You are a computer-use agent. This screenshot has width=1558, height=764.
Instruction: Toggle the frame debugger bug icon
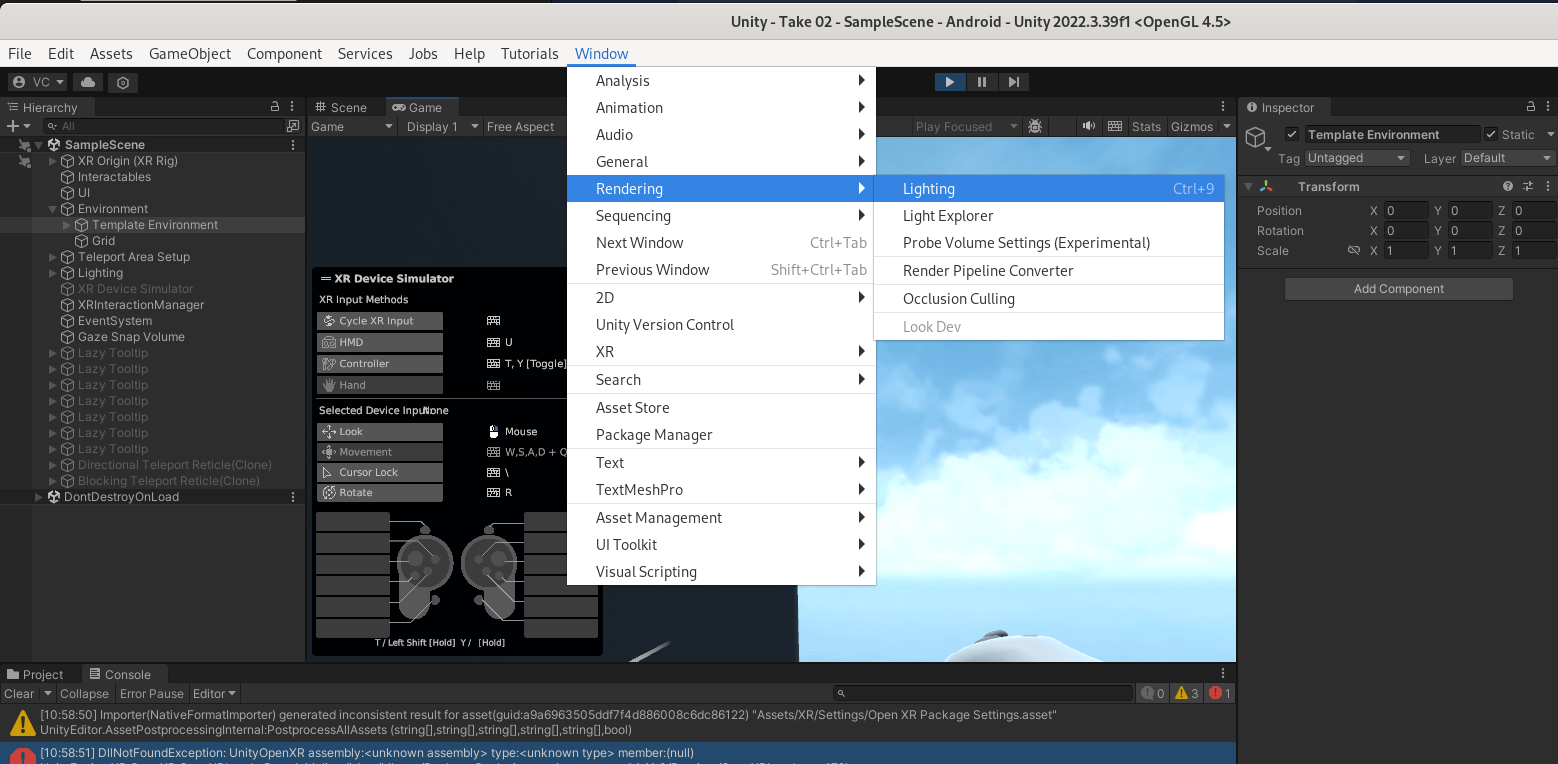tap(1035, 127)
